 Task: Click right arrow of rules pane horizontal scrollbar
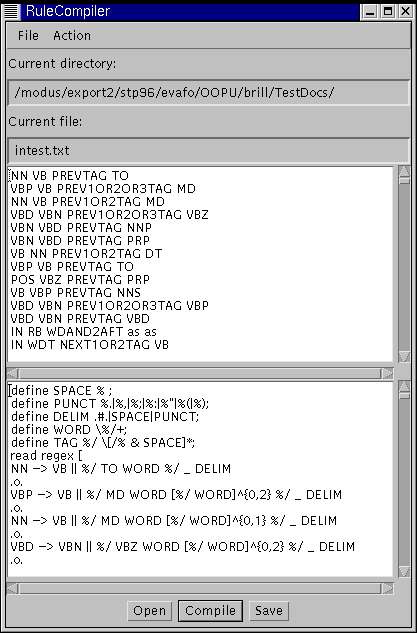coord(388,373)
